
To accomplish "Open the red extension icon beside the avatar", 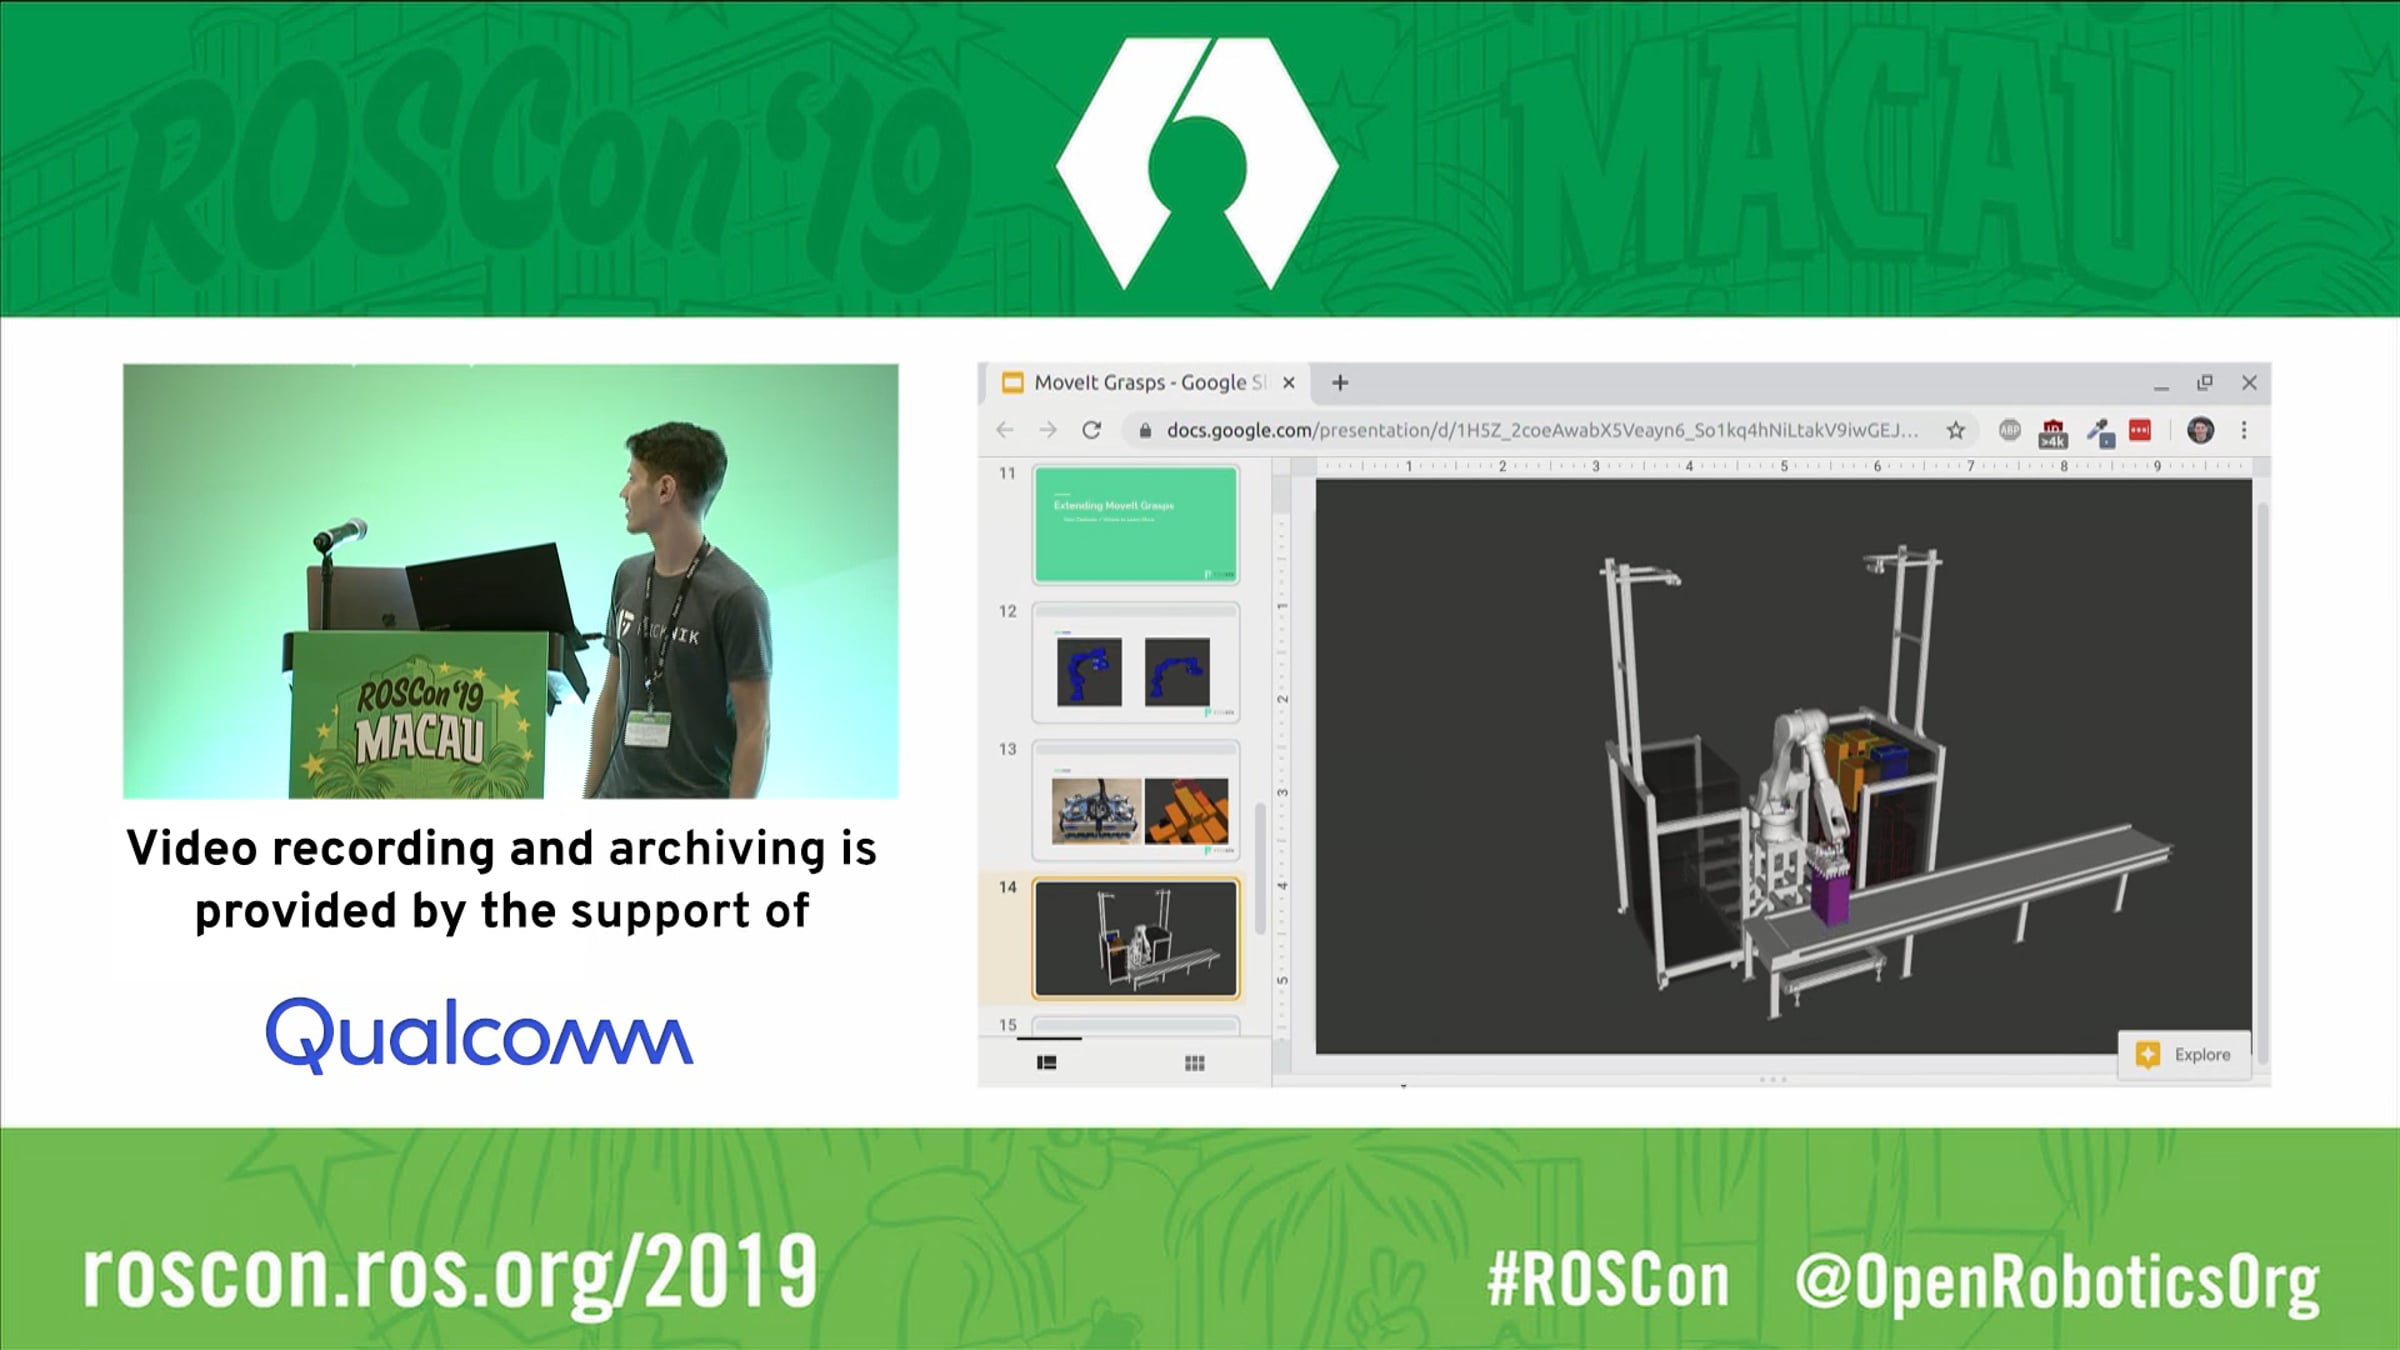I will pyautogui.click(x=2140, y=430).
